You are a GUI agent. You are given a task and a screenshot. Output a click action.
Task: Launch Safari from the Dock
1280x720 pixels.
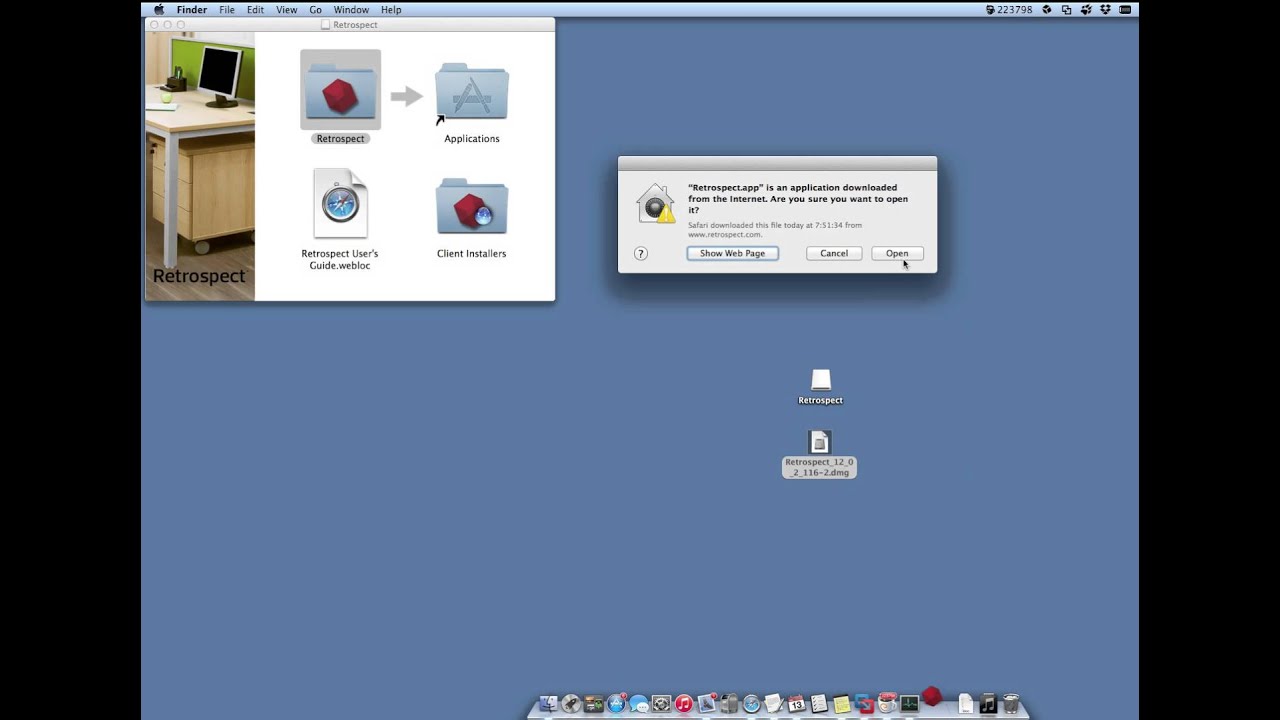click(x=752, y=704)
